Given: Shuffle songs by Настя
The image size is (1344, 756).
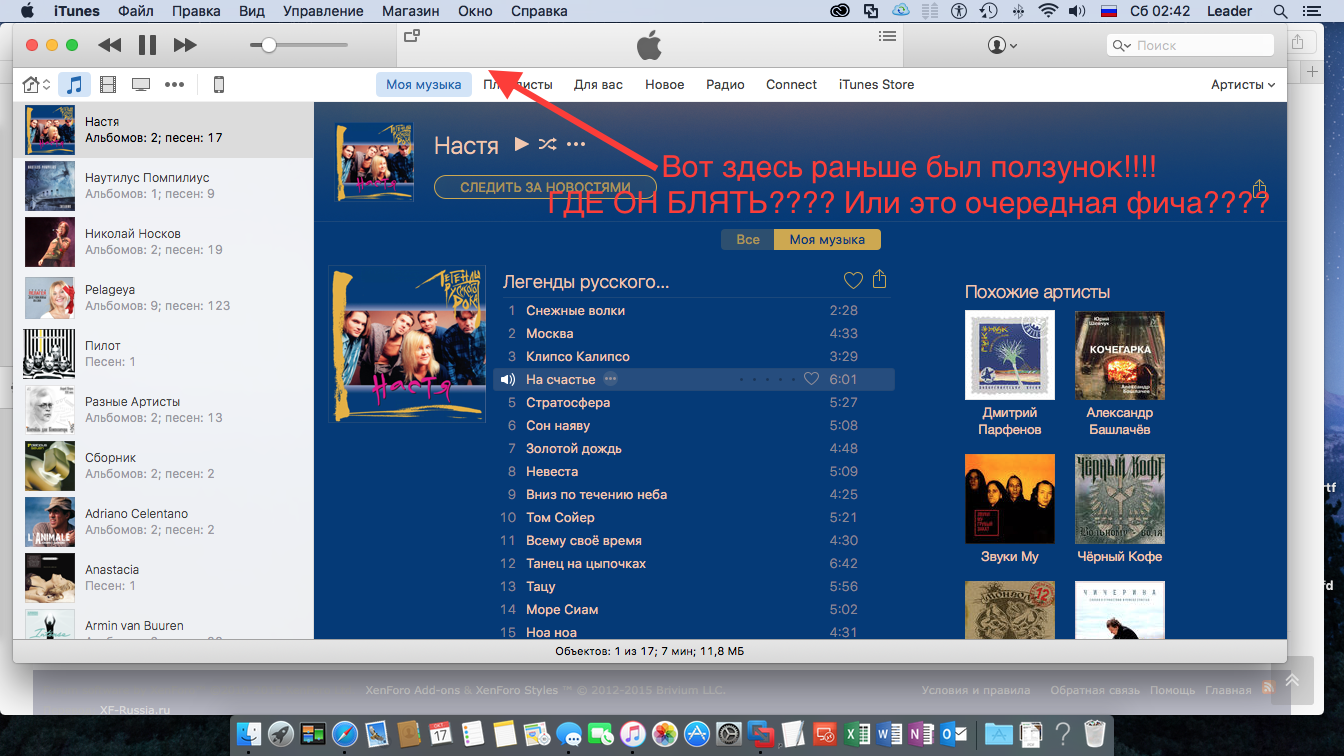Looking at the screenshot, I should click(x=547, y=144).
